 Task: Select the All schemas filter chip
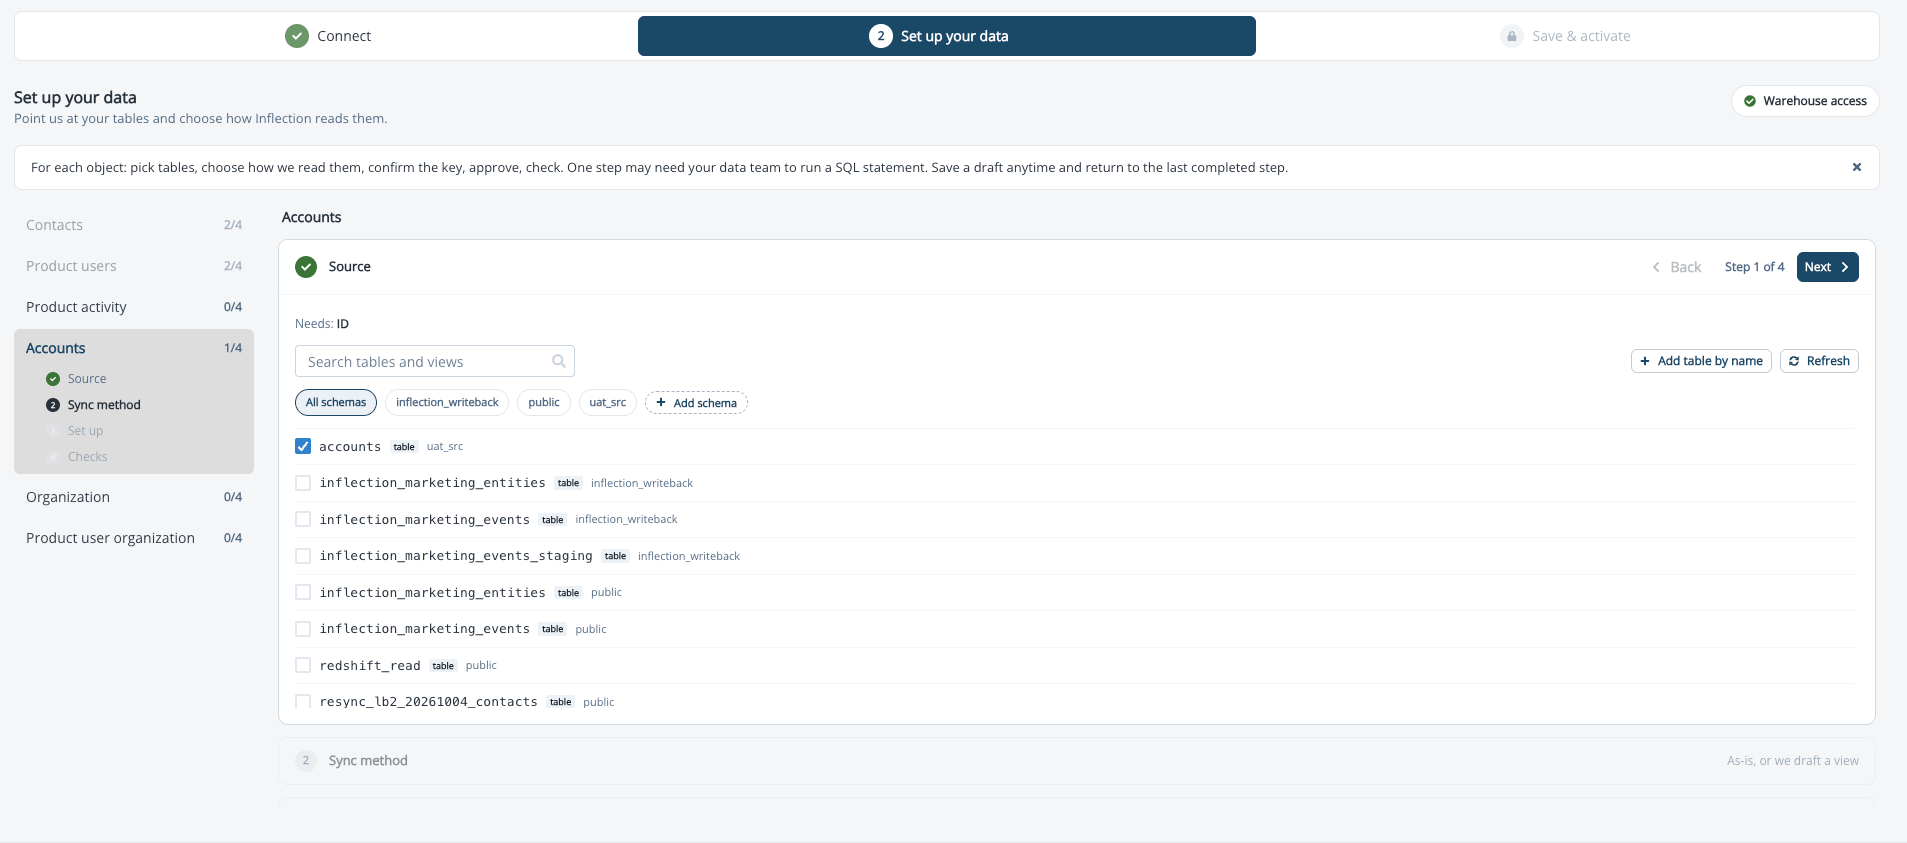coord(336,402)
